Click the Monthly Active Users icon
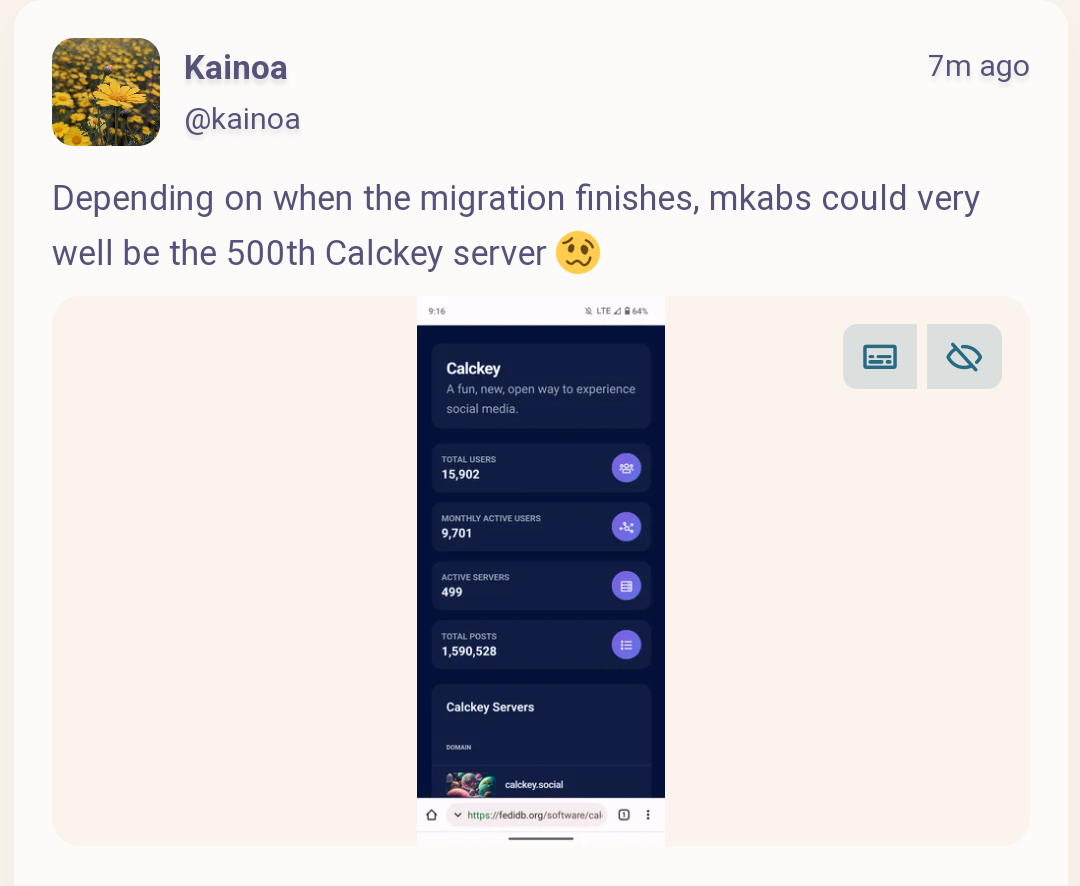Viewport: 1080px width, 886px height. [626, 526]
